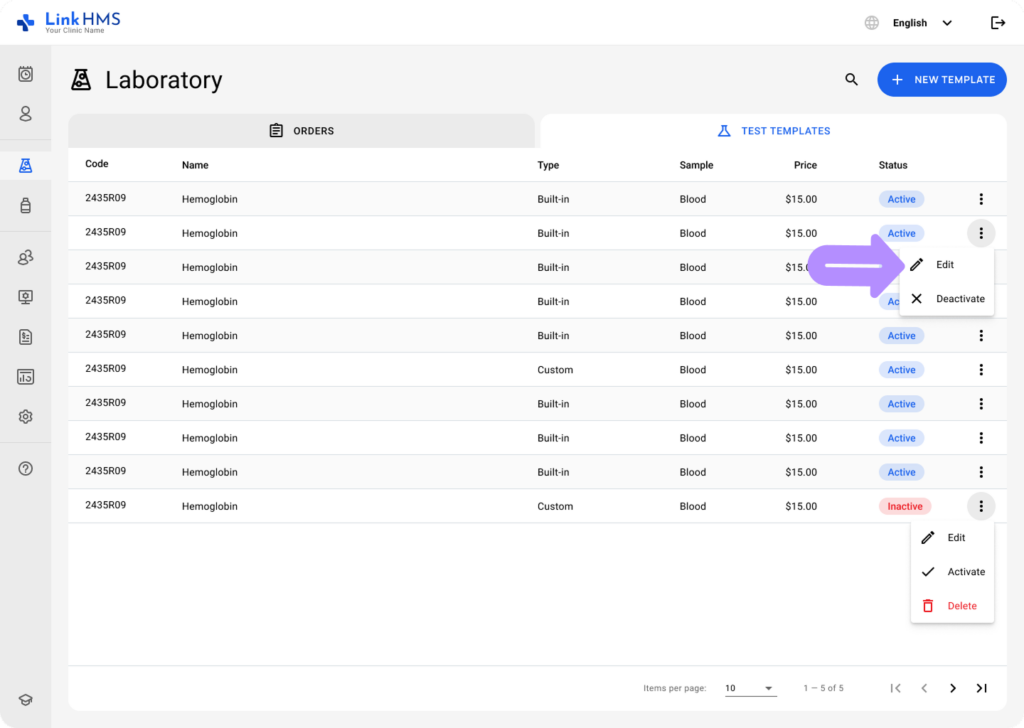Open the Laboratory flask icon in sidebar
The width and height of the screenshot is (1024, 728).
(x=25, y=165)
